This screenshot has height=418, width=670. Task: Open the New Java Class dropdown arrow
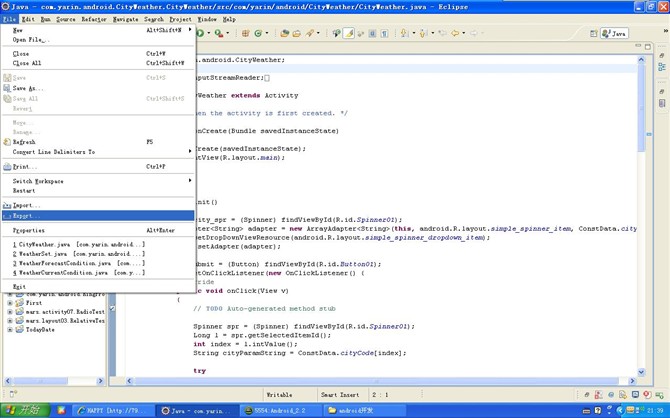267,33
